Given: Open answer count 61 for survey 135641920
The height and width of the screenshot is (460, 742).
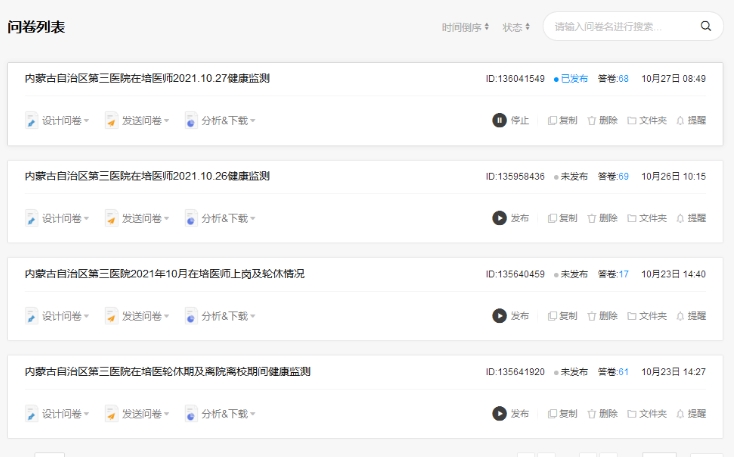Looking at the screenshot, I should pos(623,372).
